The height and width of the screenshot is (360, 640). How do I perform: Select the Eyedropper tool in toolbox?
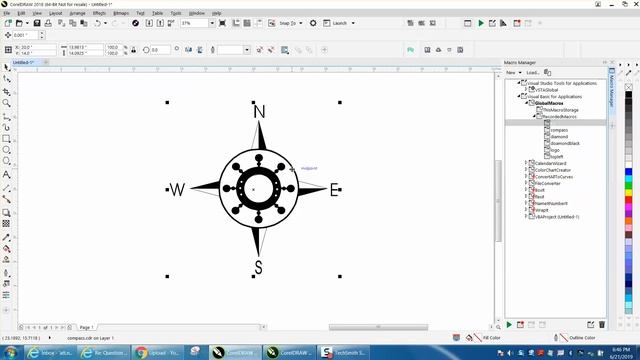7,238
